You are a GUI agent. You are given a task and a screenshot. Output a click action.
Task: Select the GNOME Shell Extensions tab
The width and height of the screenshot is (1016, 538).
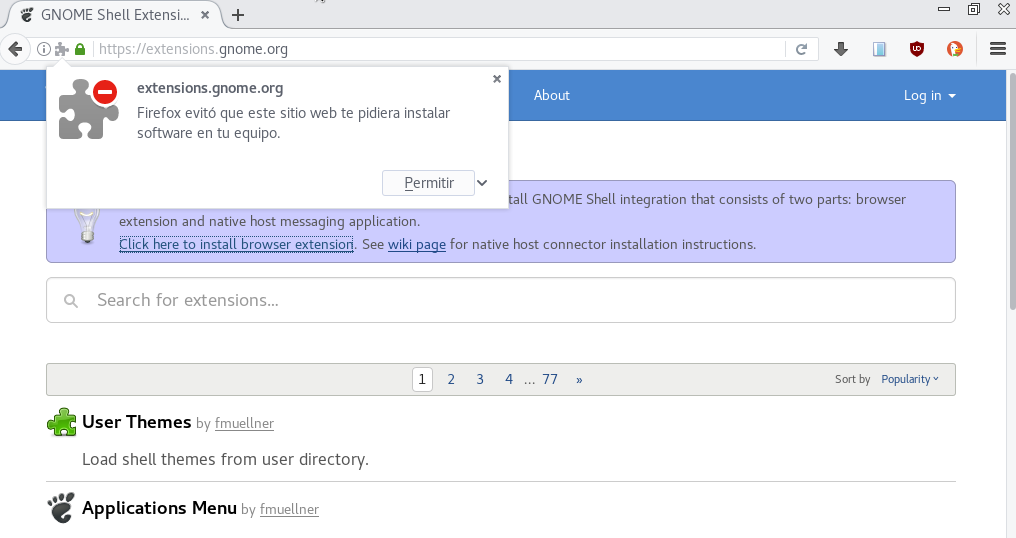pos(114,15)
